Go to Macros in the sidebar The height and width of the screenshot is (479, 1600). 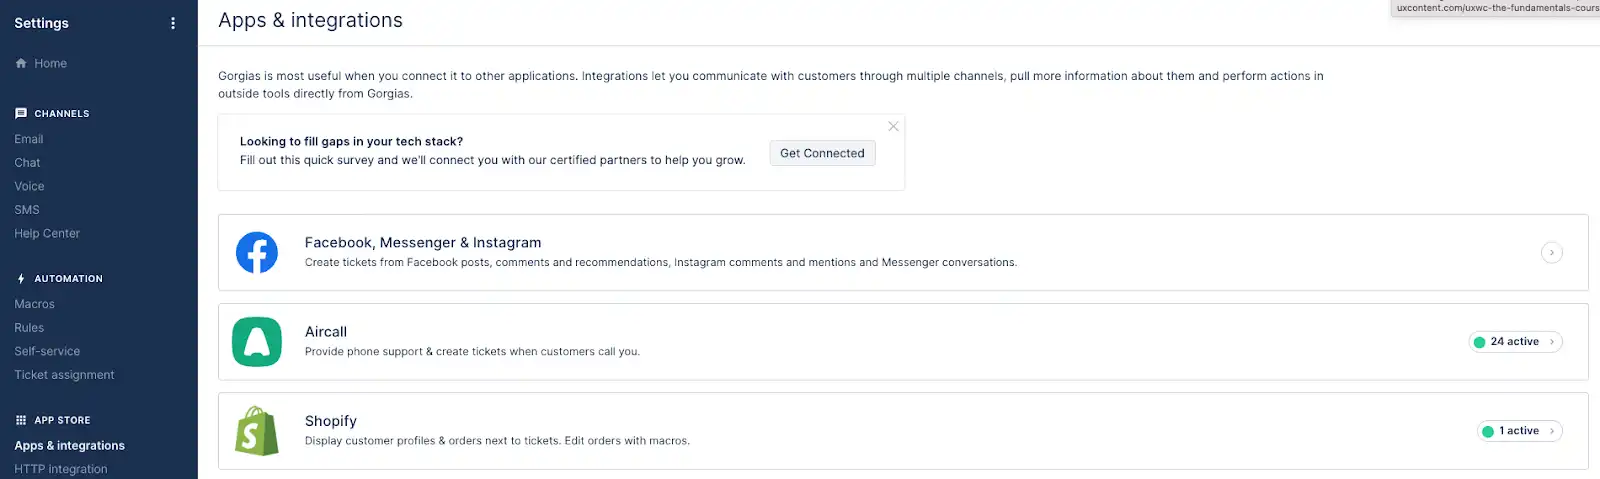click(35, 304)
